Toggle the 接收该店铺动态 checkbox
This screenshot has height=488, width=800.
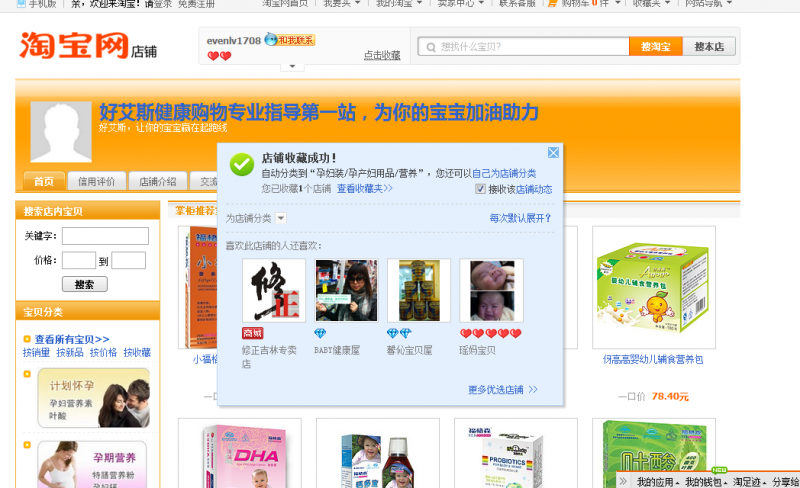click(480, 189)
